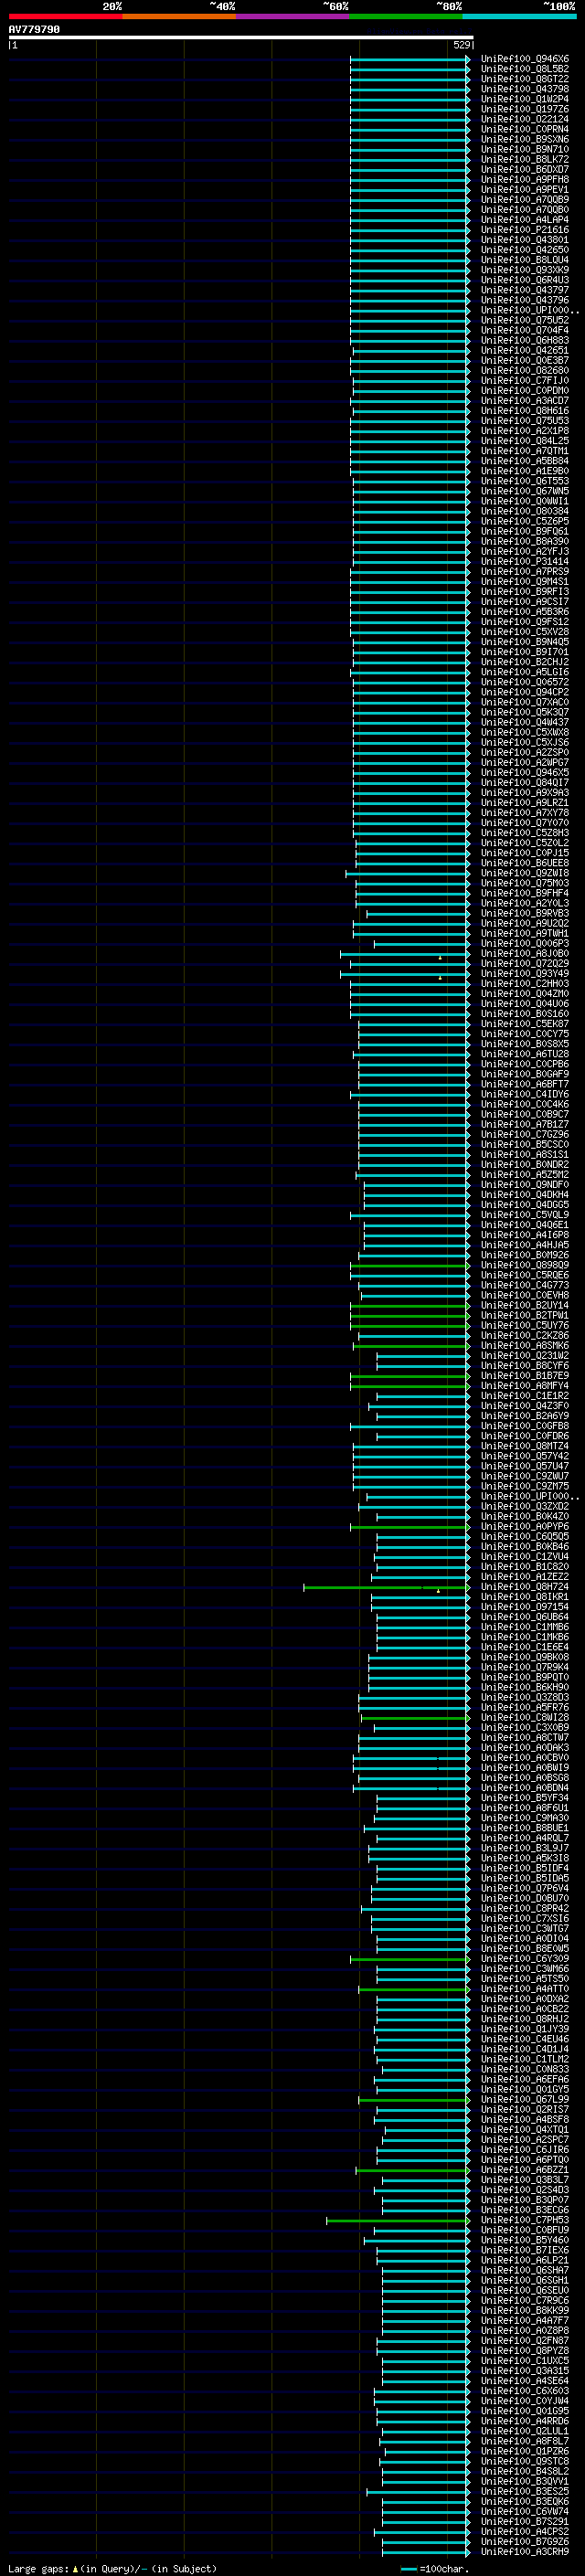Select hit label UniRef100_C5UY76

tap(525, 1325)
